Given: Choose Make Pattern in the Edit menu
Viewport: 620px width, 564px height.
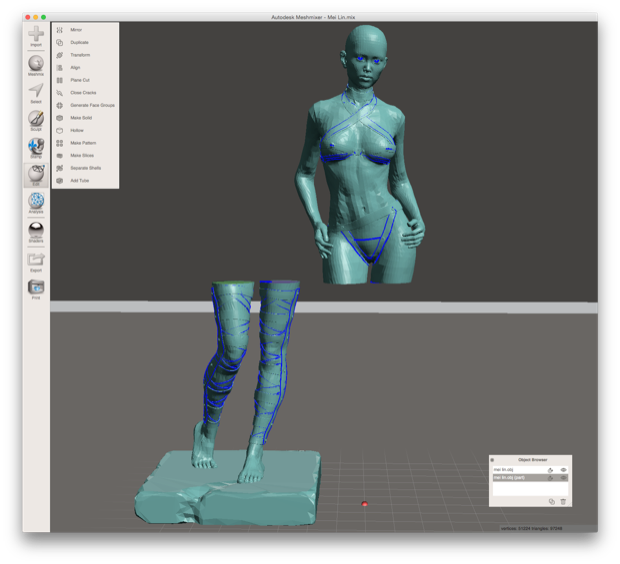Looking at the screenshot, I should point(85,143).
